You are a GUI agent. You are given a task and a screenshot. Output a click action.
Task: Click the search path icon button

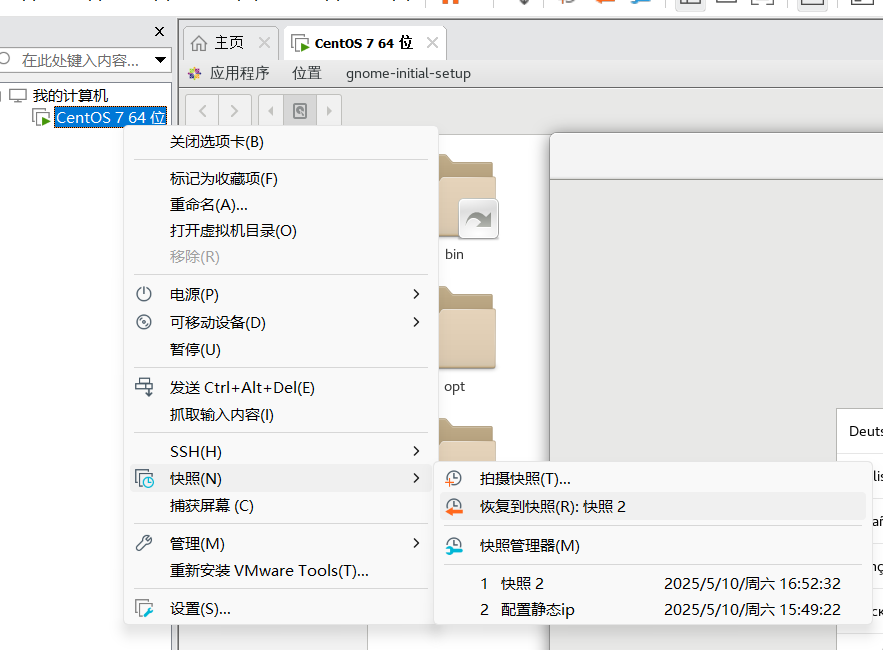(300, 111)
